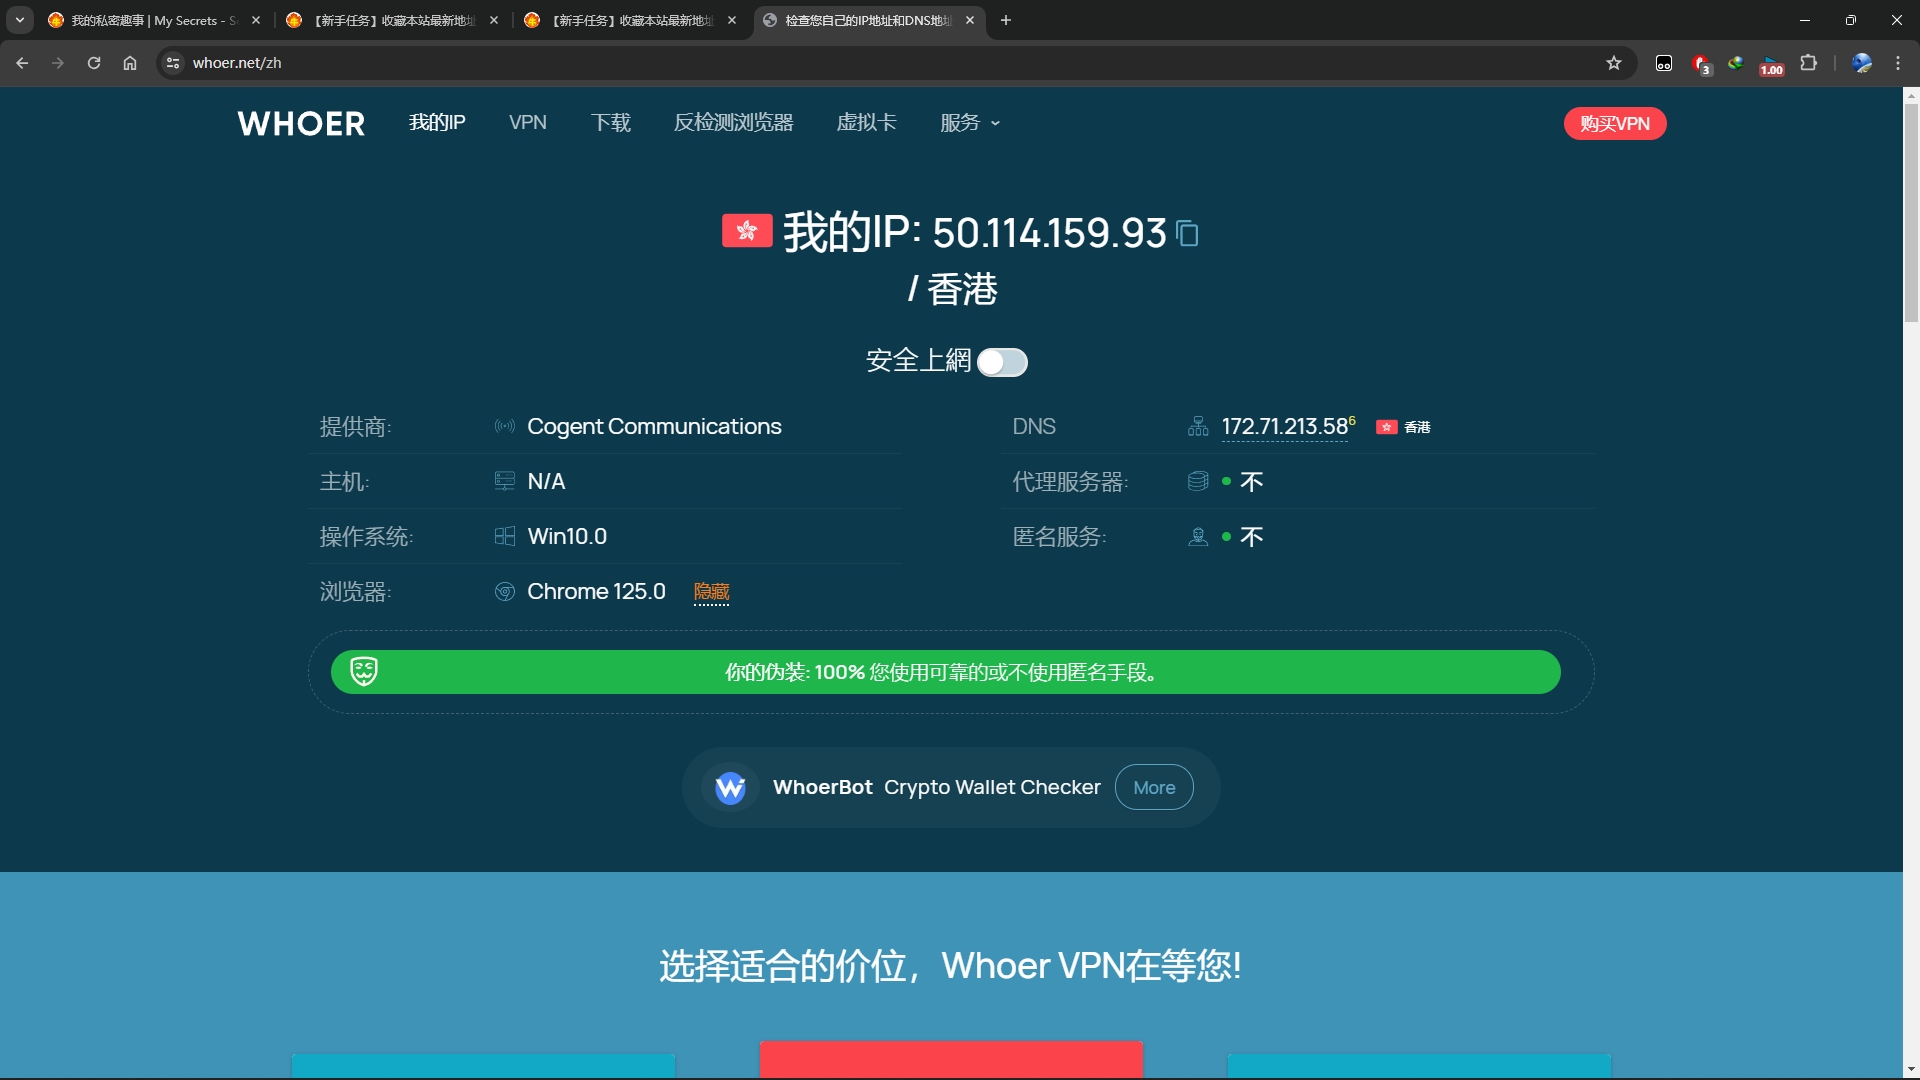1920x1080 pixels.
Task: Reload the page with the refresh icon
Action: click(x=94, y=63)
